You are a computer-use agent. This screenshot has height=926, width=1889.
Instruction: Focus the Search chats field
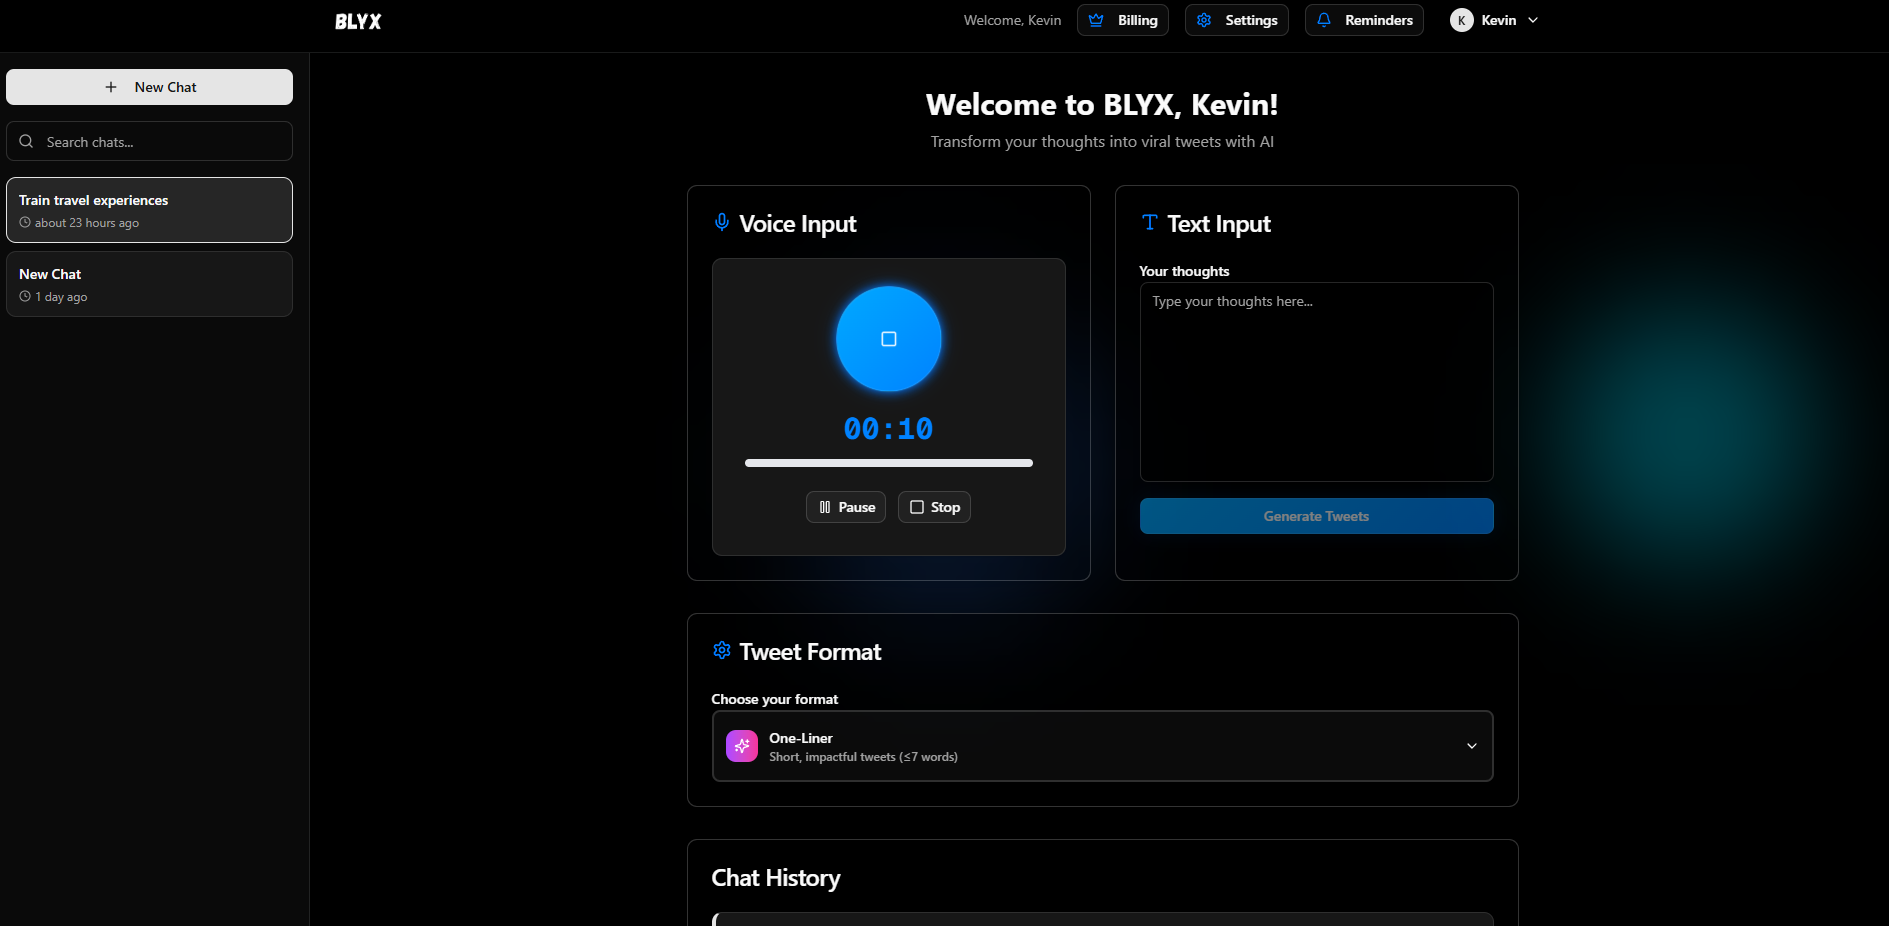pyautogui.click(x=149, y=141)
